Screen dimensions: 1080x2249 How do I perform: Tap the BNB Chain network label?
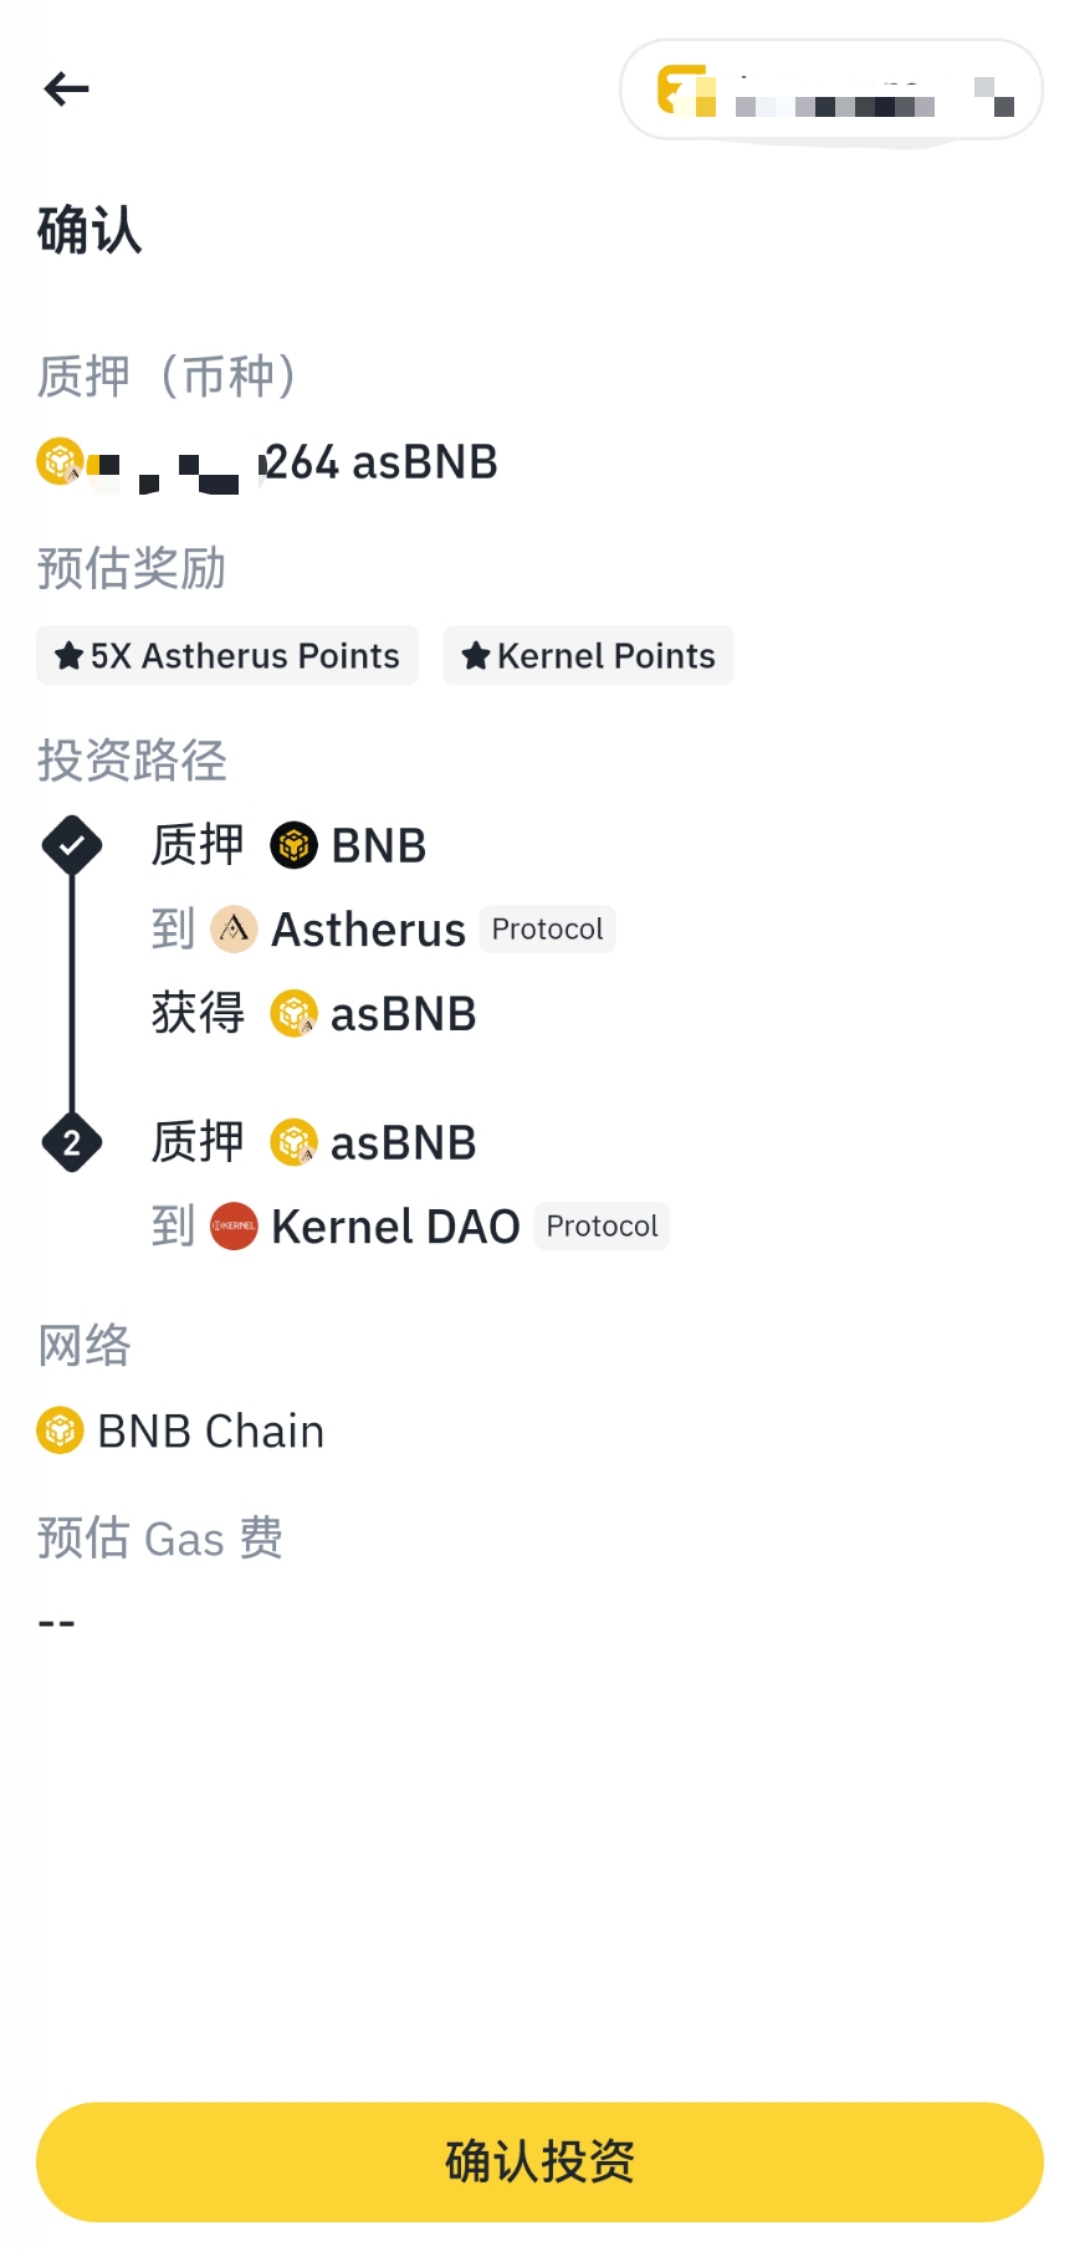211,1431
